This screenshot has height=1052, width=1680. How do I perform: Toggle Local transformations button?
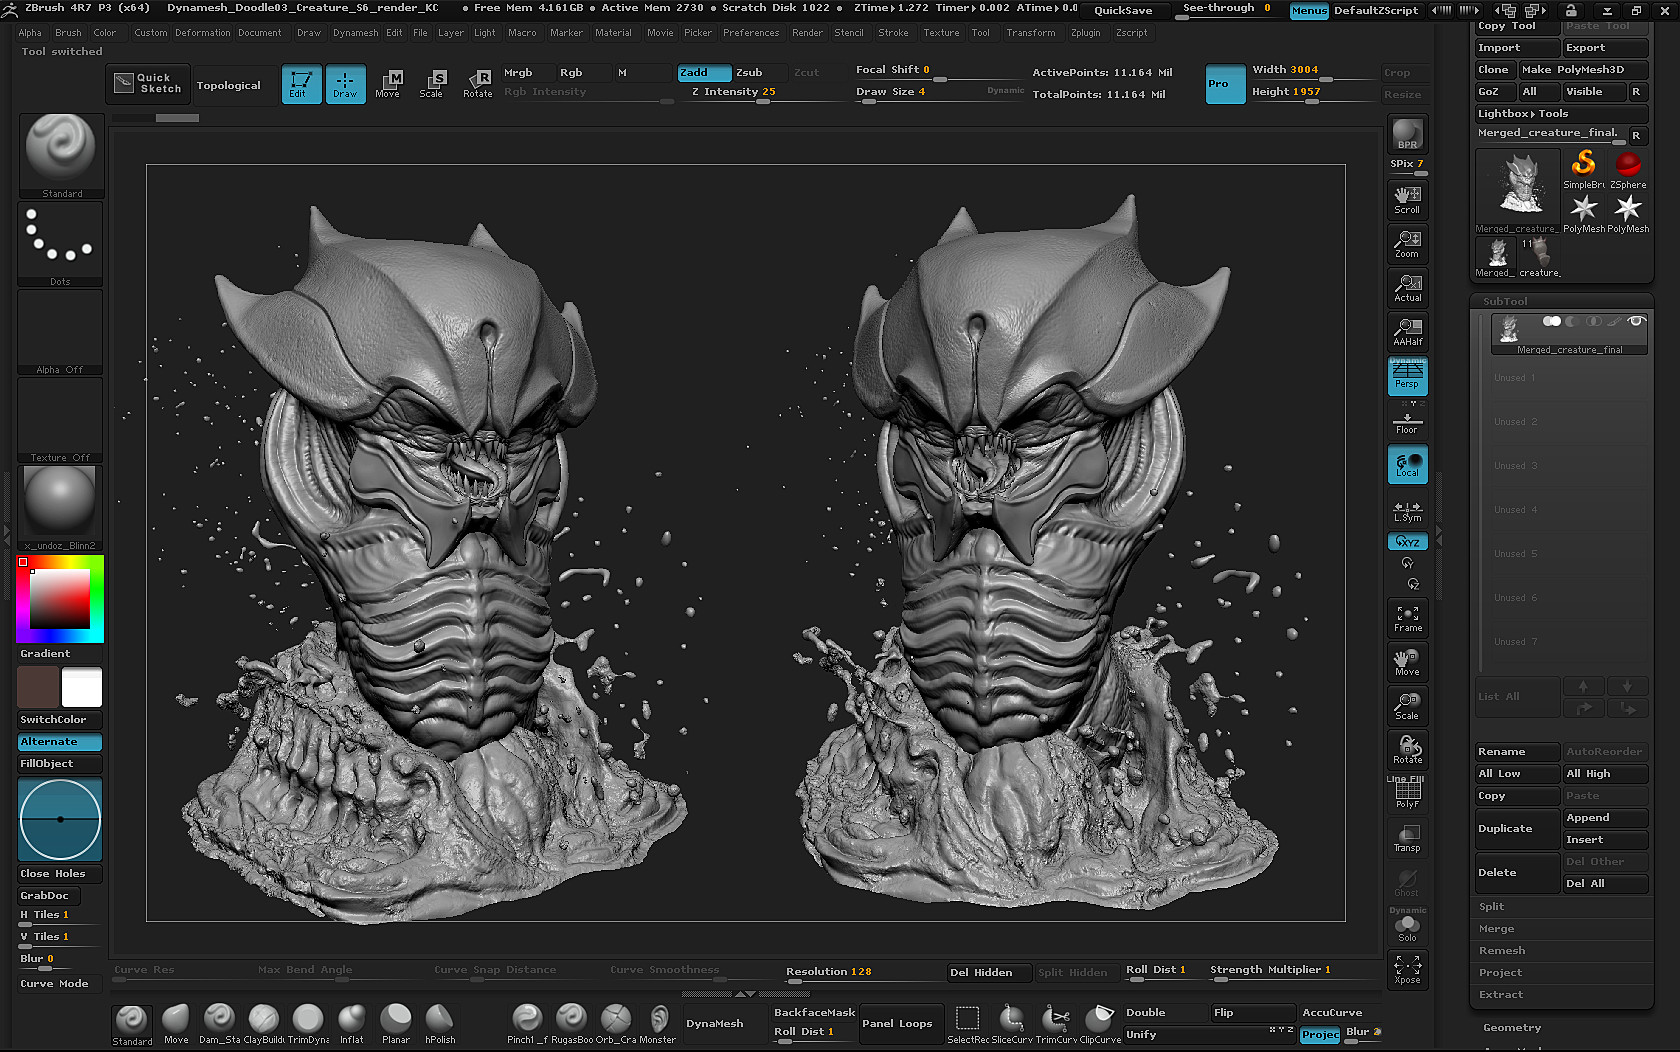(1407, 464)
